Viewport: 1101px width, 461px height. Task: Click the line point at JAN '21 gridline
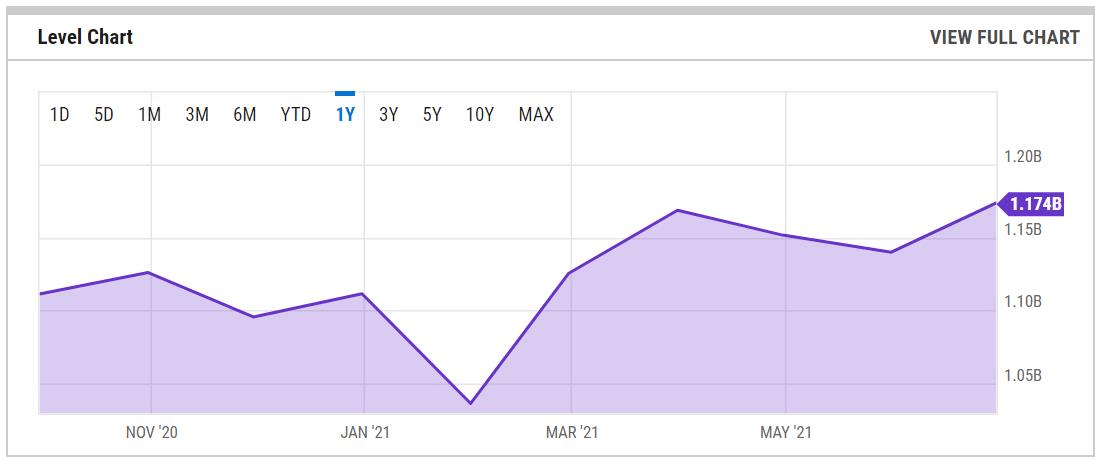tap(363, 294)
